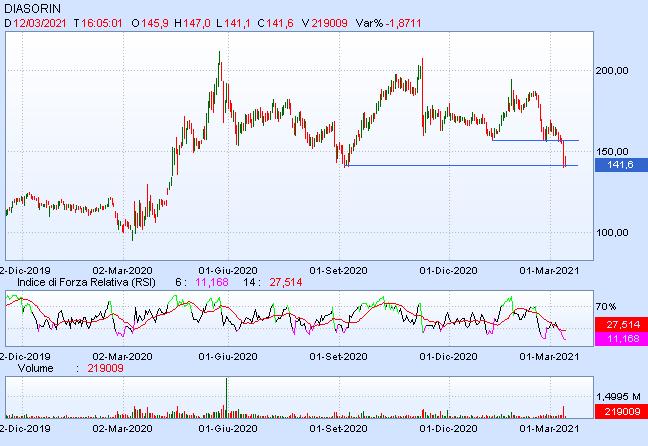Viewport: 648px width, 446px height.
Task: Click the tallest volume spike bar
Action: coord(226,398)
